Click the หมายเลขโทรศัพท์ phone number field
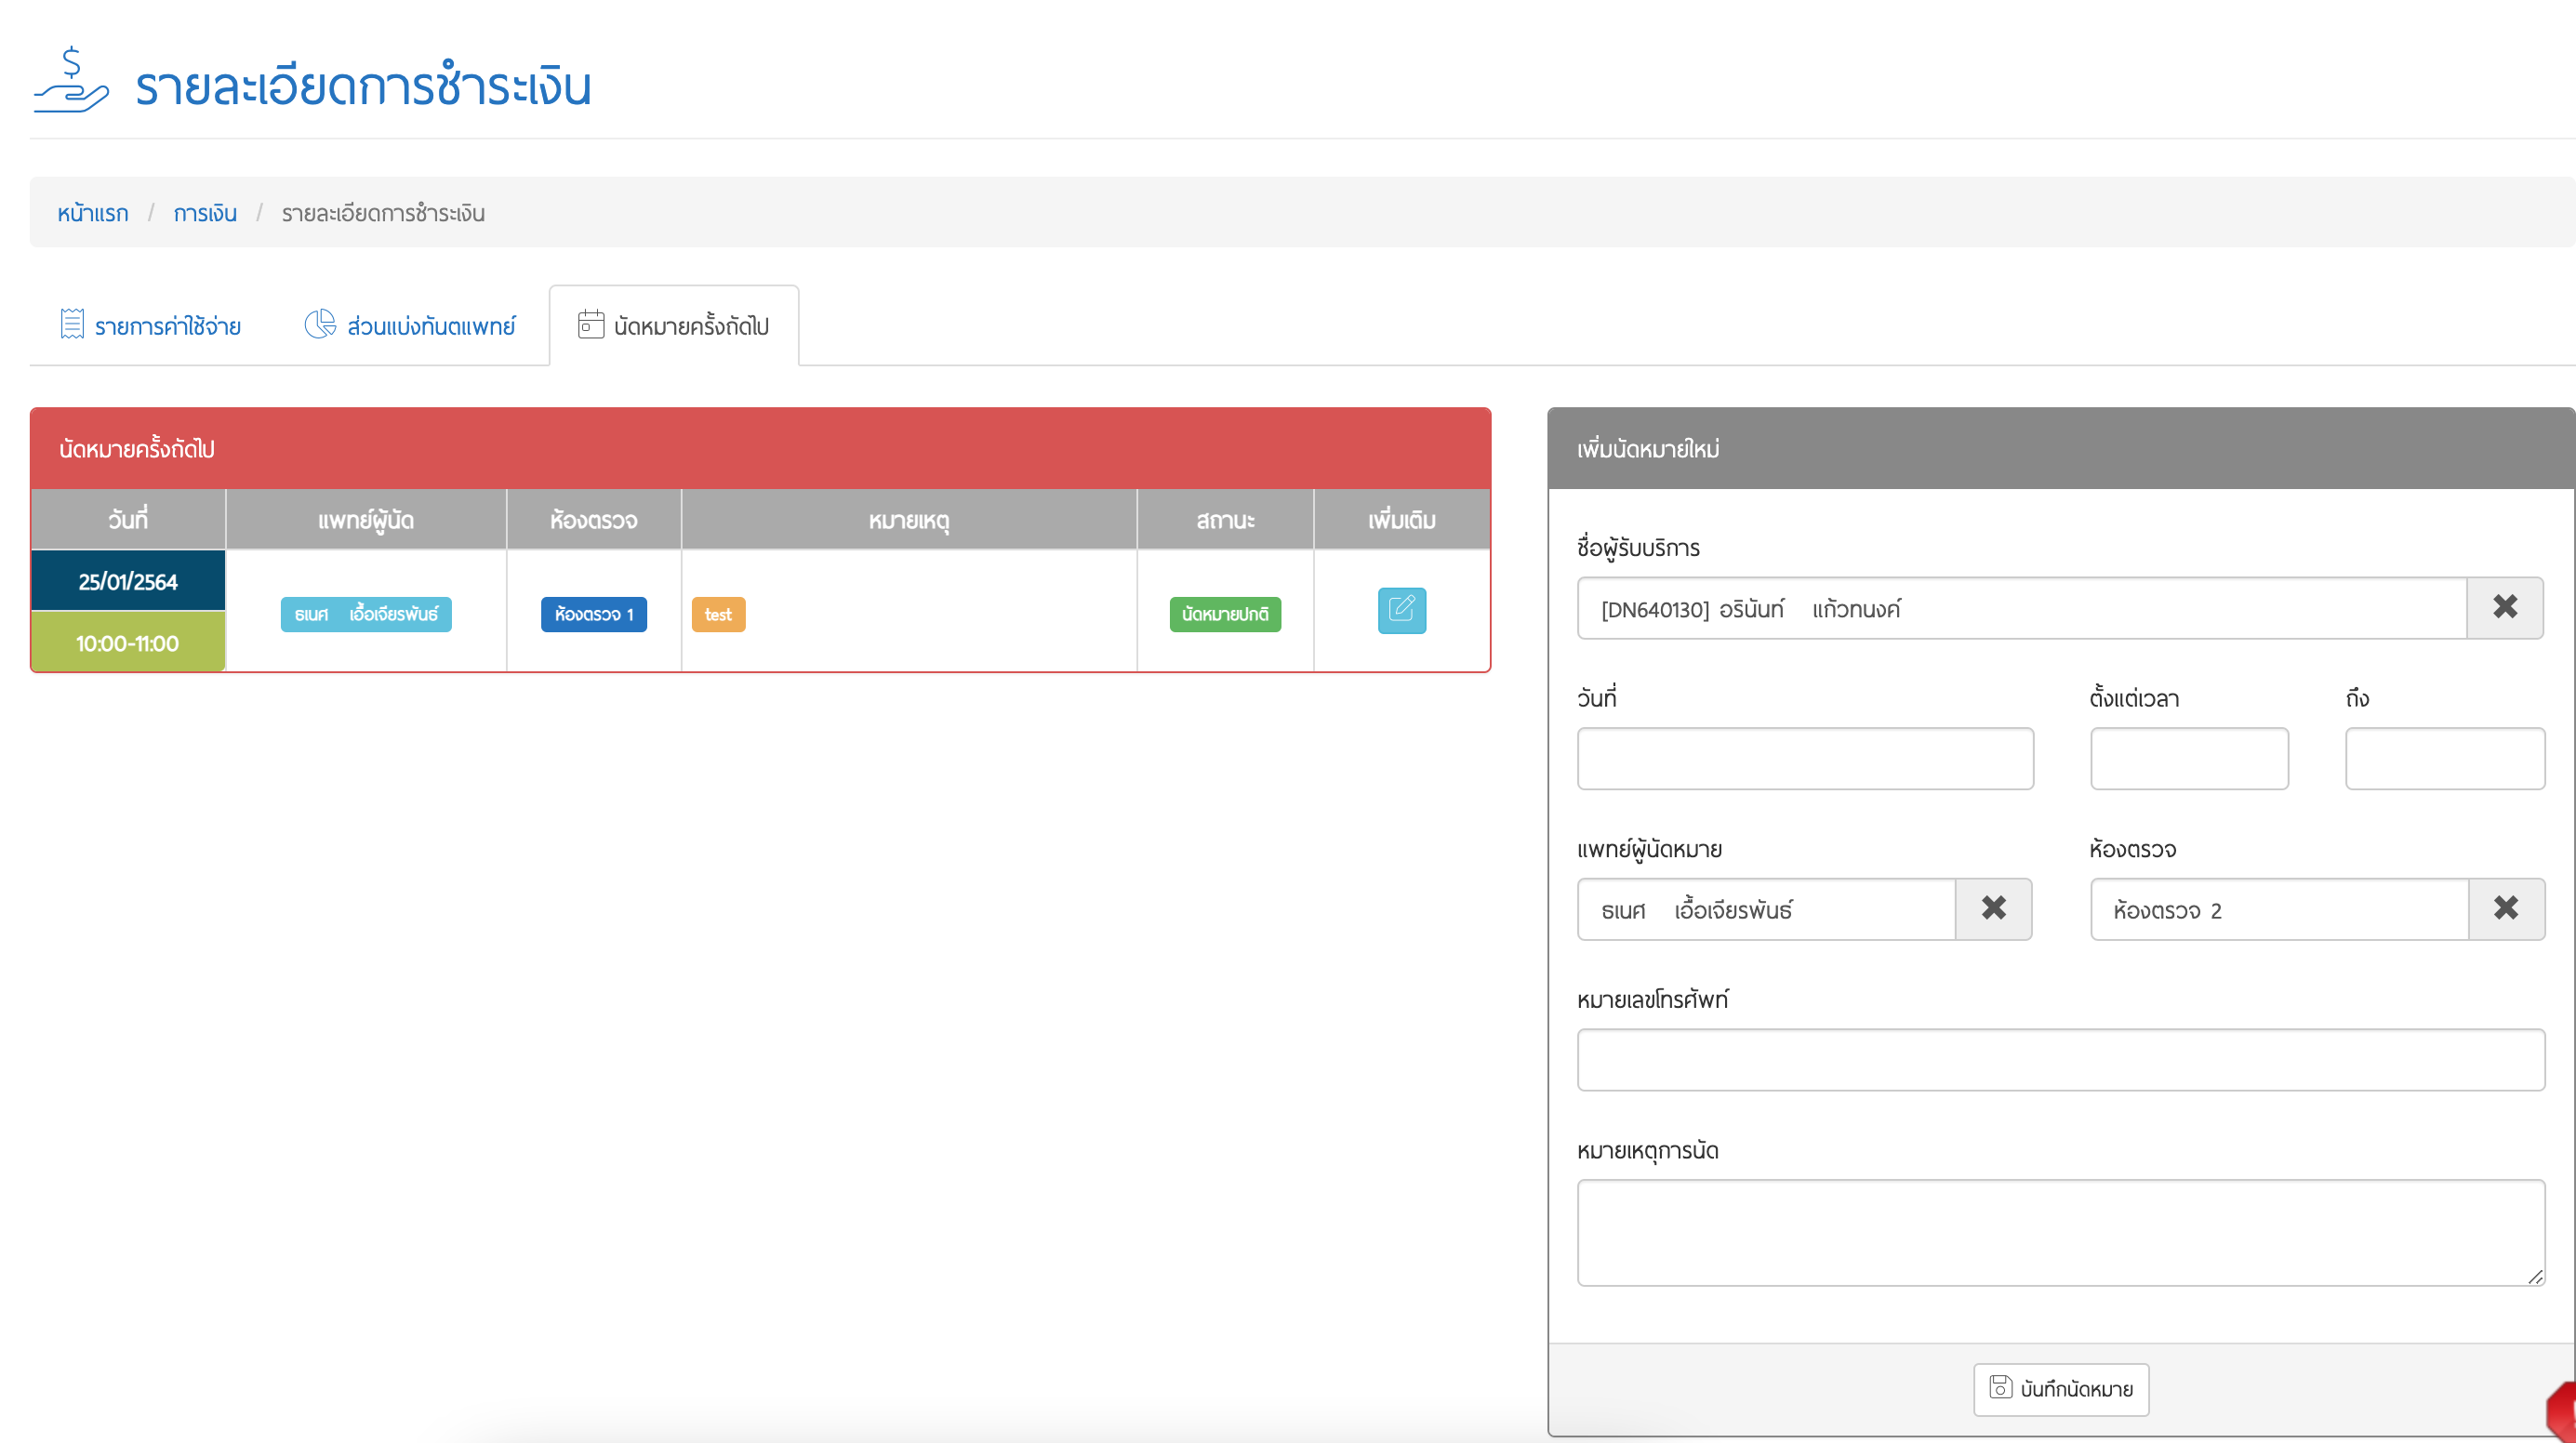 coord(2060,1059)
